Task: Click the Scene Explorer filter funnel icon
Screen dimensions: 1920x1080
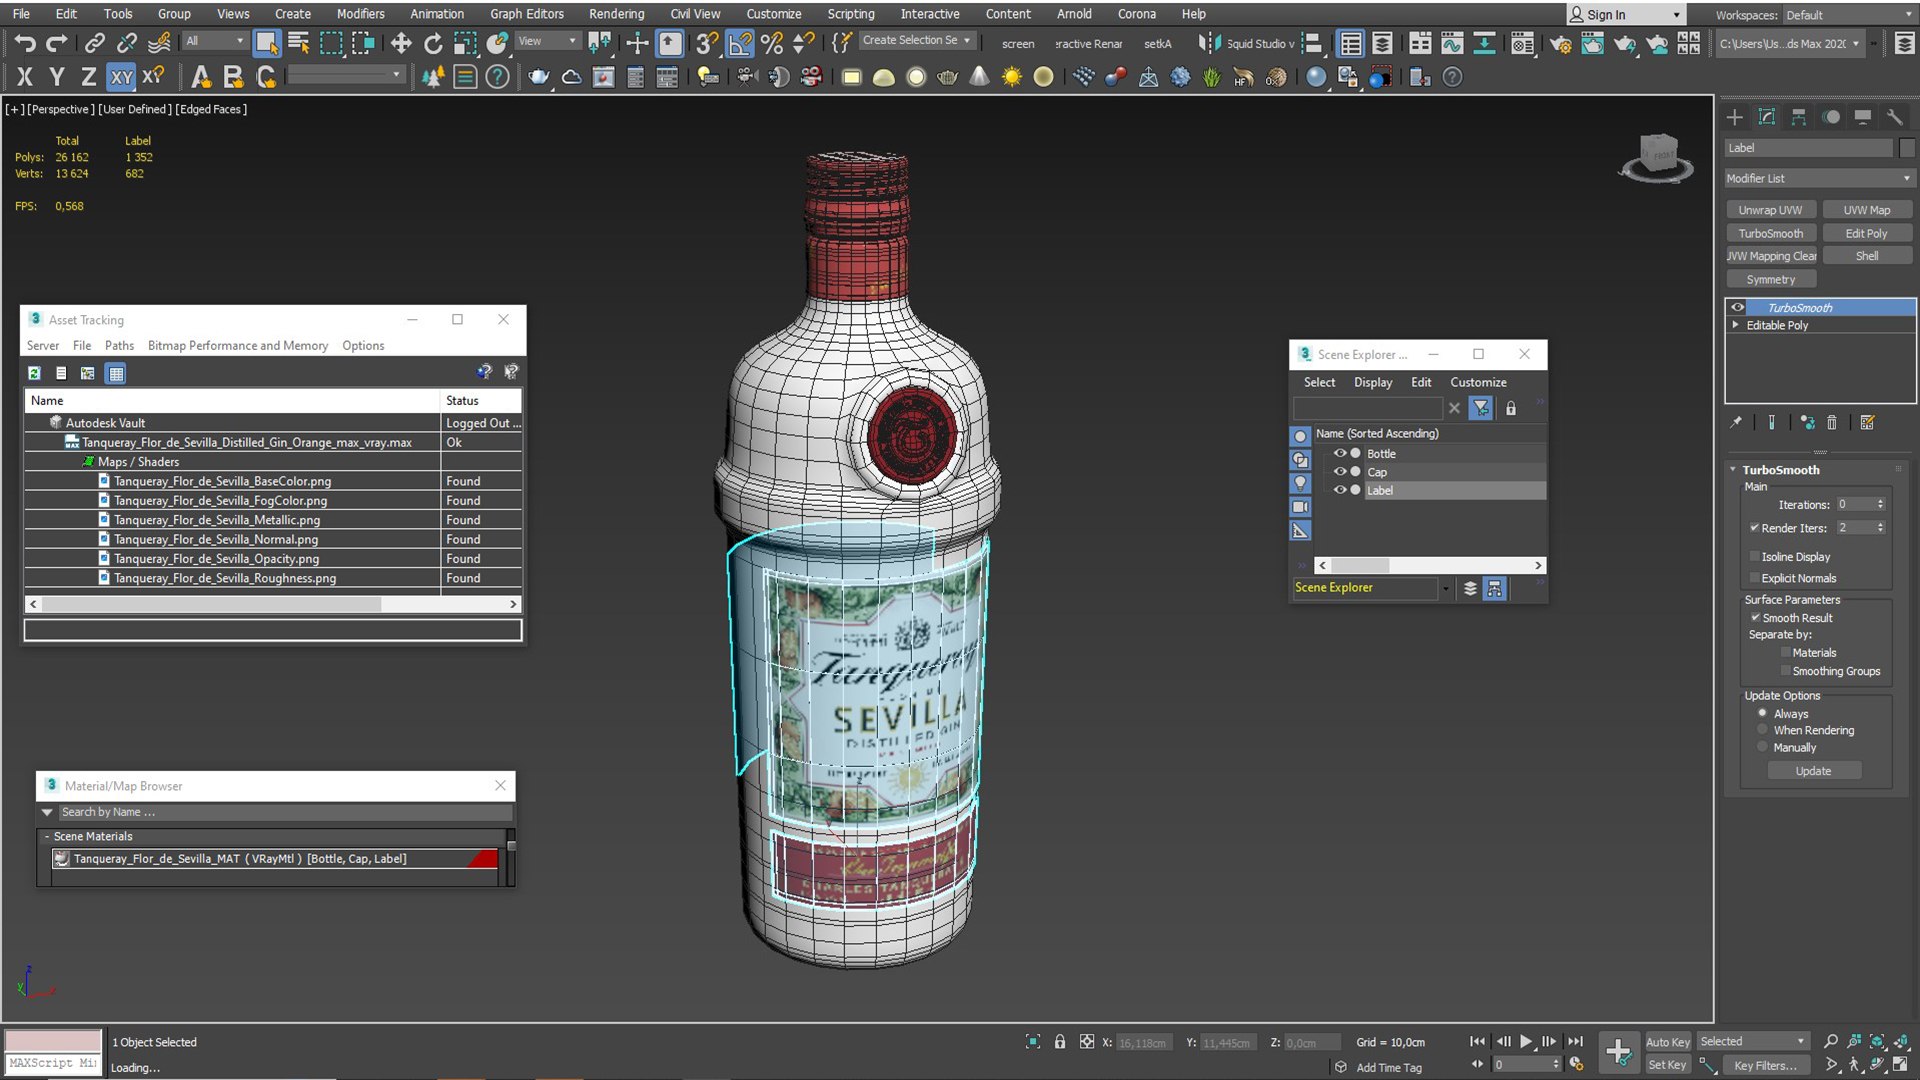Action: [1481, 408]
